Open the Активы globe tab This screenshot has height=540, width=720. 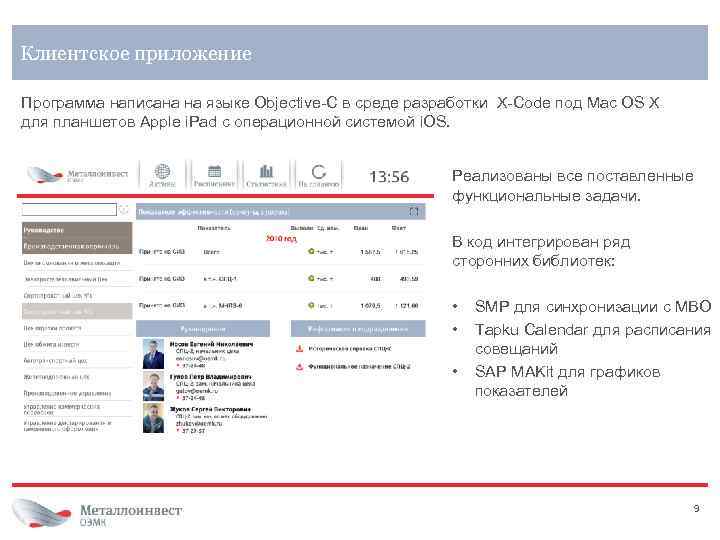tap(162, 175)
